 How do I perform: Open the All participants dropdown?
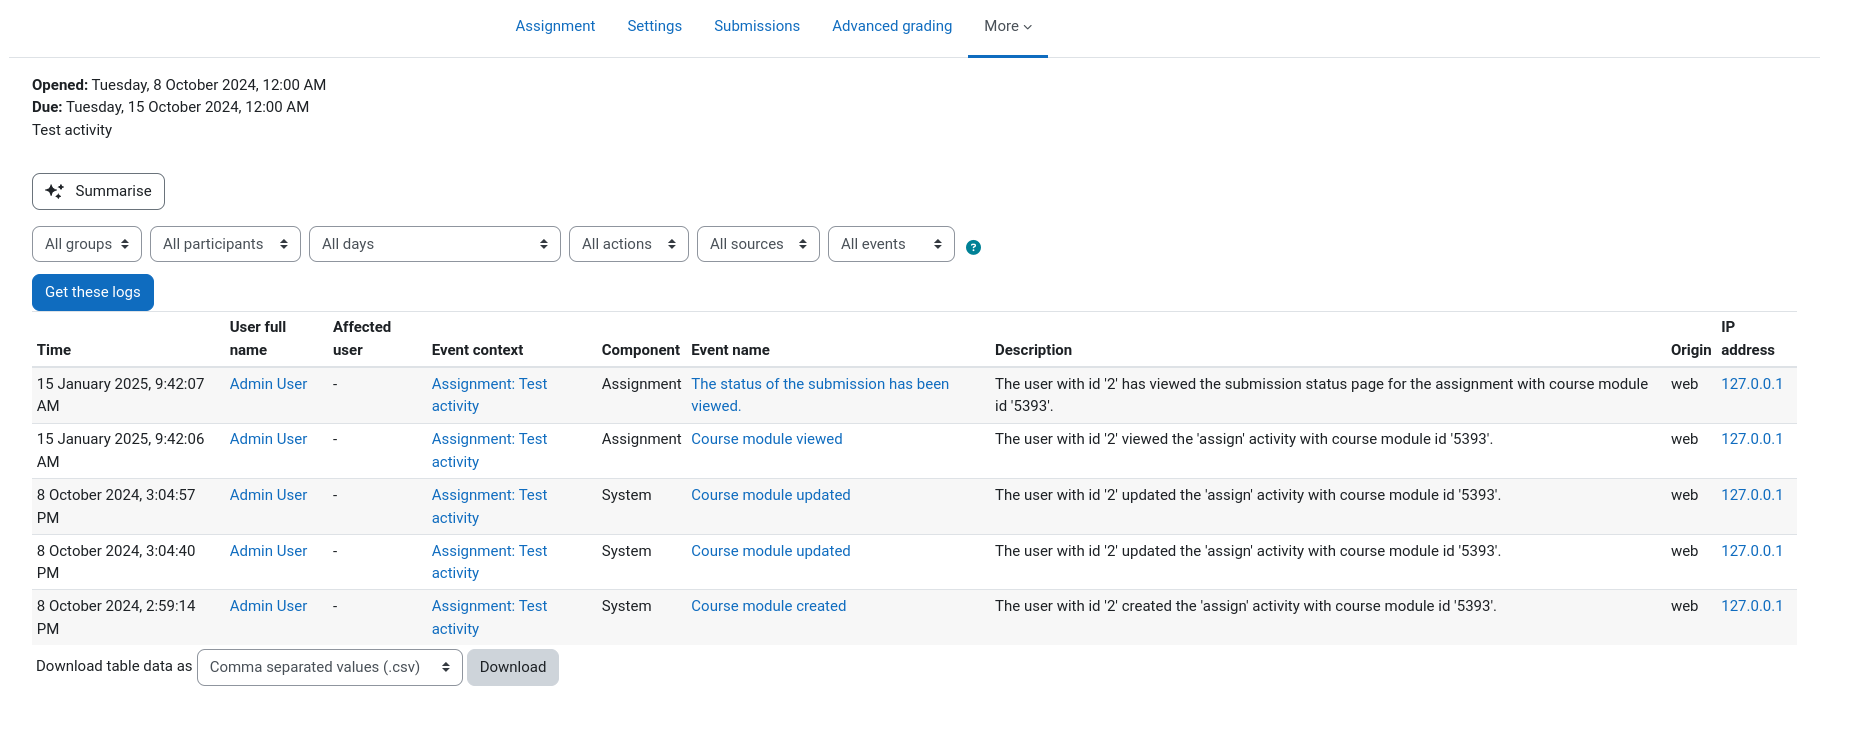click(x=225, y=244)
